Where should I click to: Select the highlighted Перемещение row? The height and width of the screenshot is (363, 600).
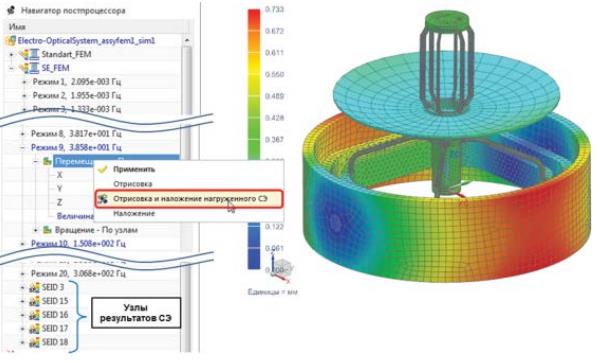(x=116, y=161)
